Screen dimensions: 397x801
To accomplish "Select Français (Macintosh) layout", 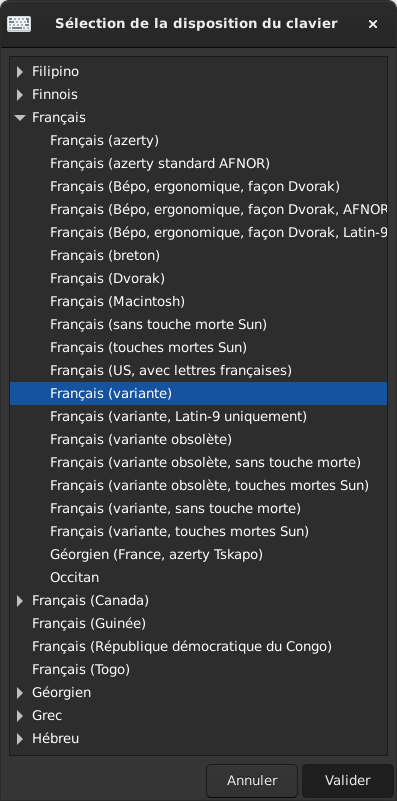I will (198, 301).
